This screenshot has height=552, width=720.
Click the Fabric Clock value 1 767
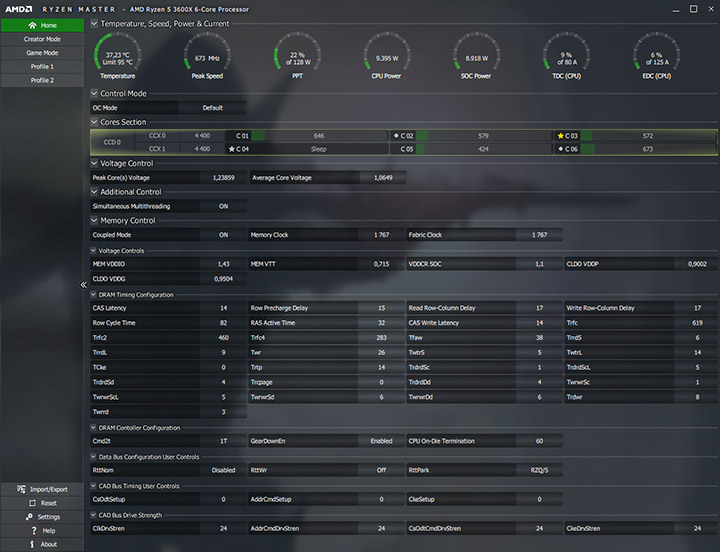click(539, 235)
